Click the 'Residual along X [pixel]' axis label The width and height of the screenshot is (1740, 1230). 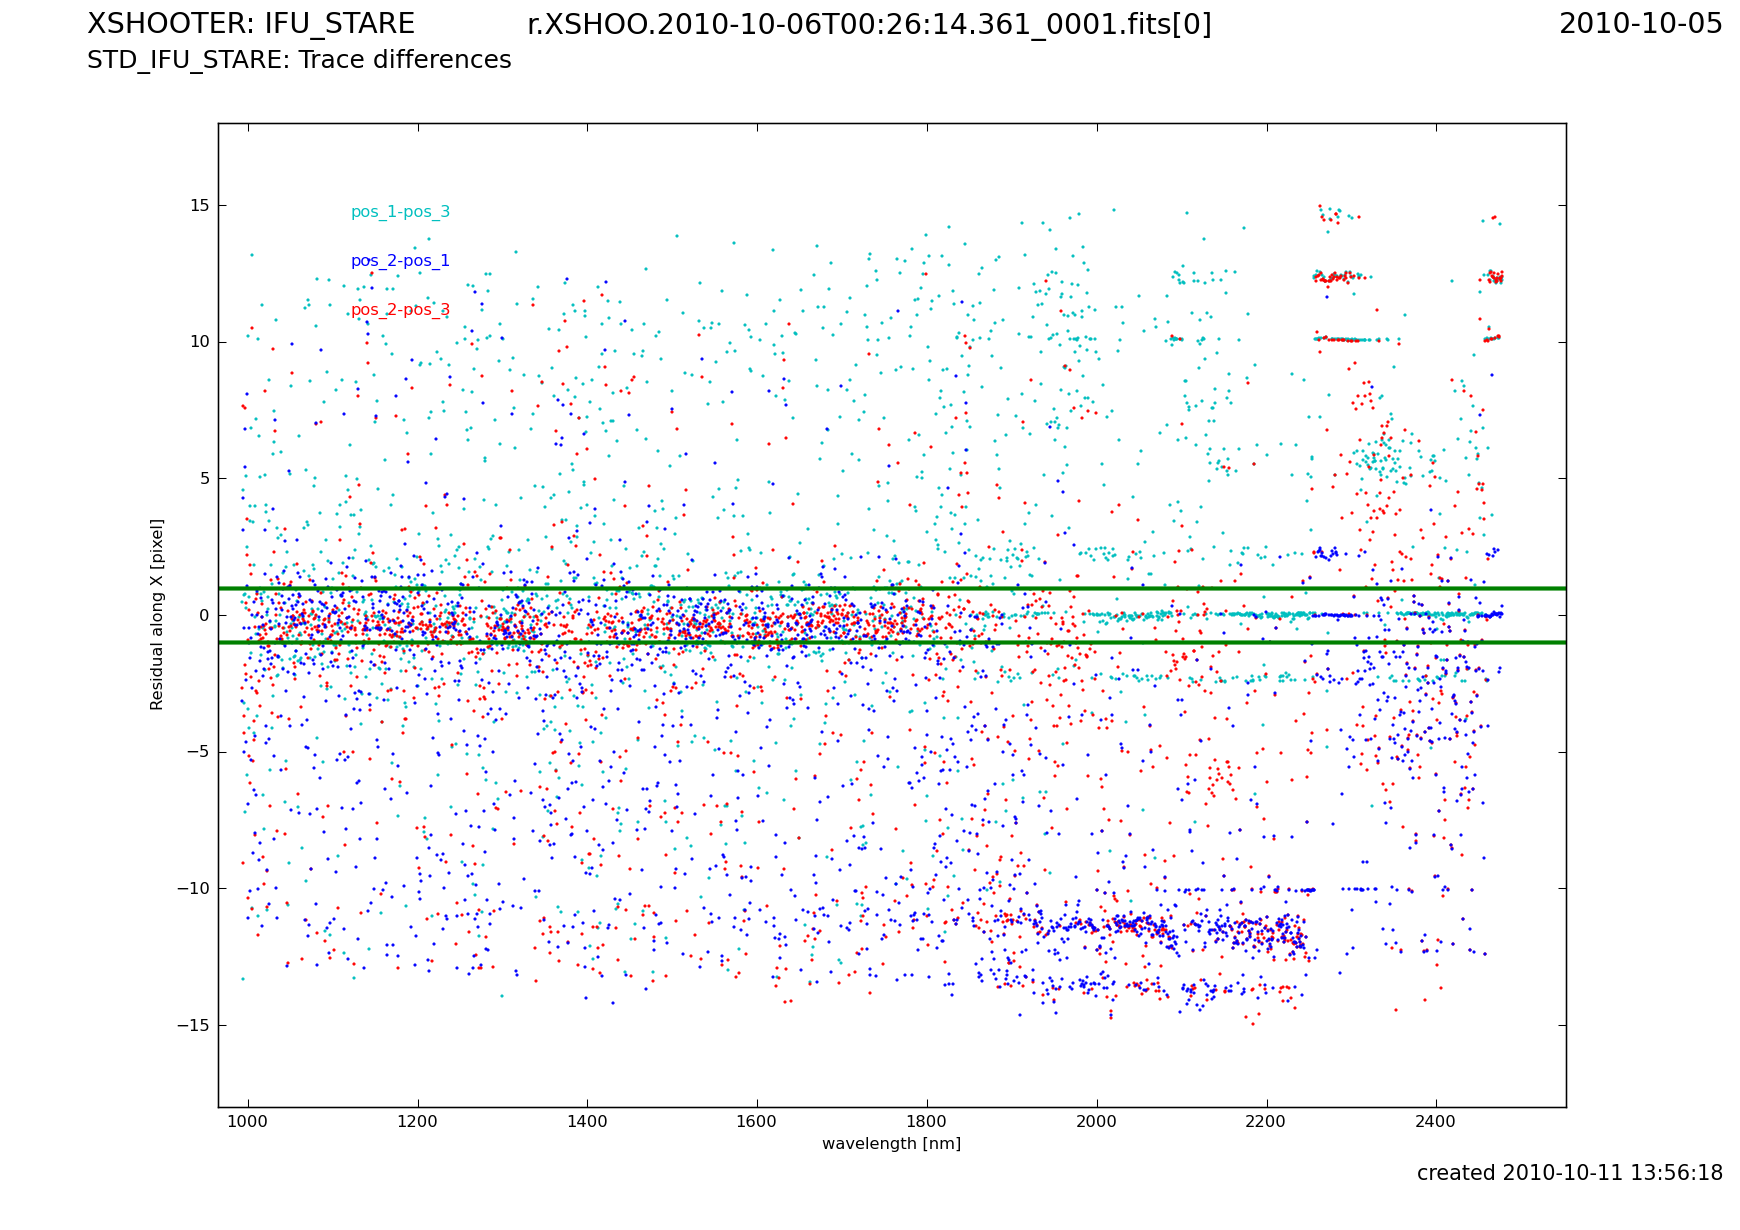(x=157, y=614)
